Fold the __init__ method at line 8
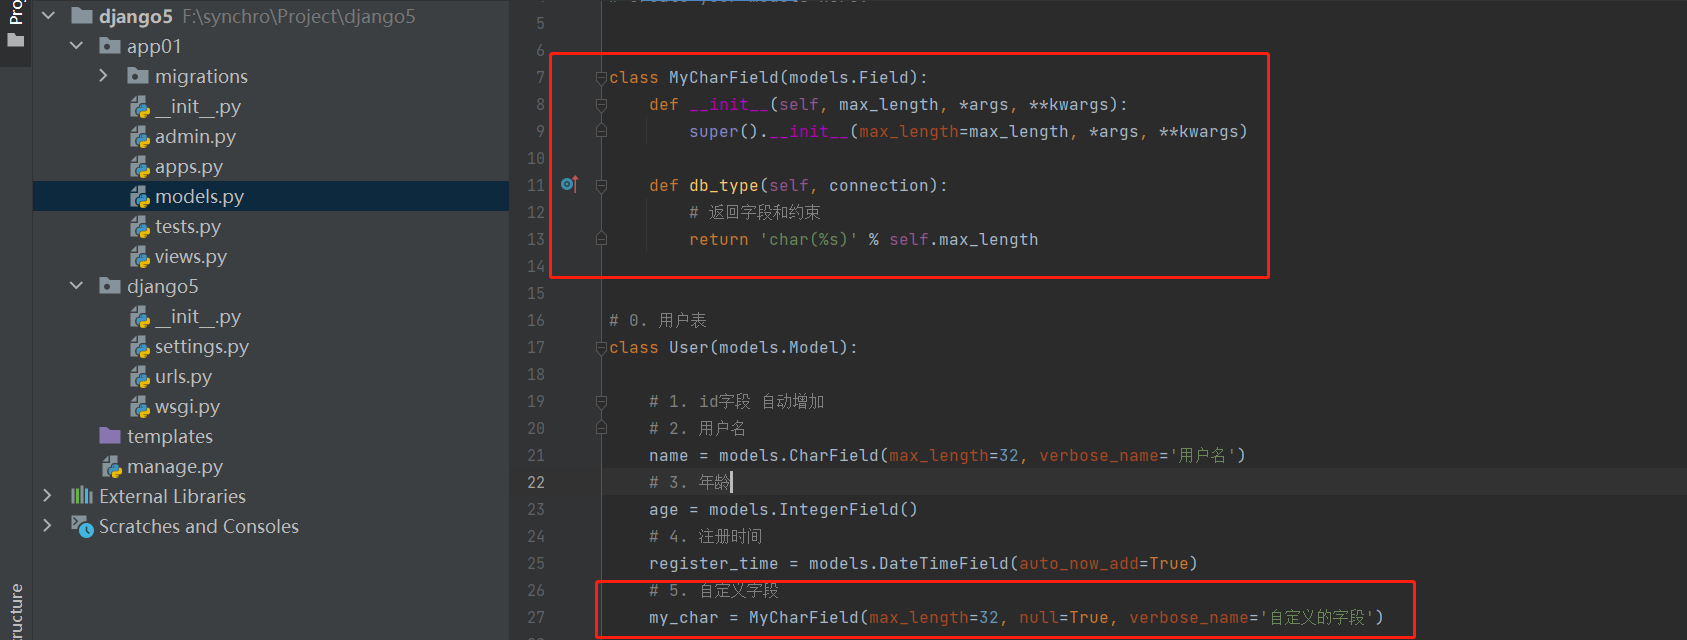Screen dimensions: 1687x640 (601, 104)
